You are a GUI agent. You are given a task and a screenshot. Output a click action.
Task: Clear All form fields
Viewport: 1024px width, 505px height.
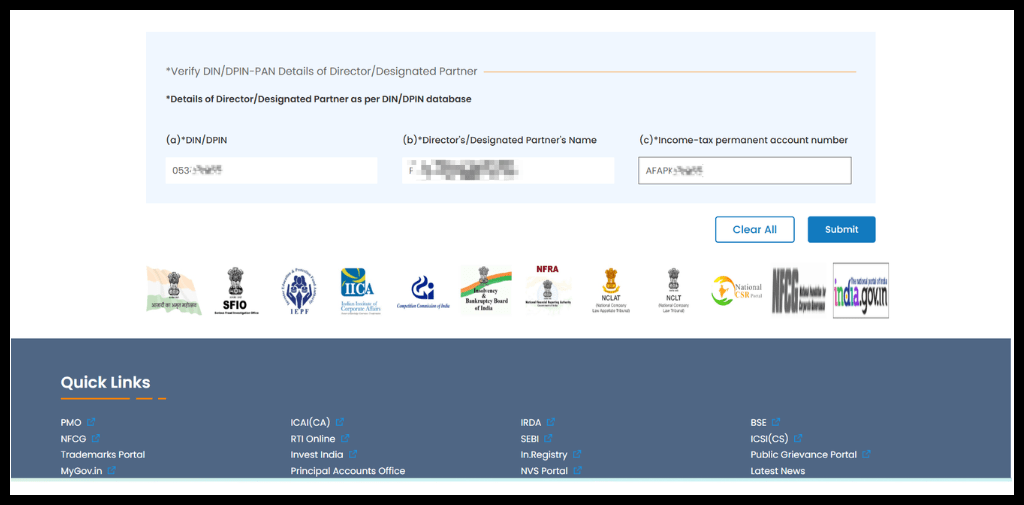tap(755, 229)
